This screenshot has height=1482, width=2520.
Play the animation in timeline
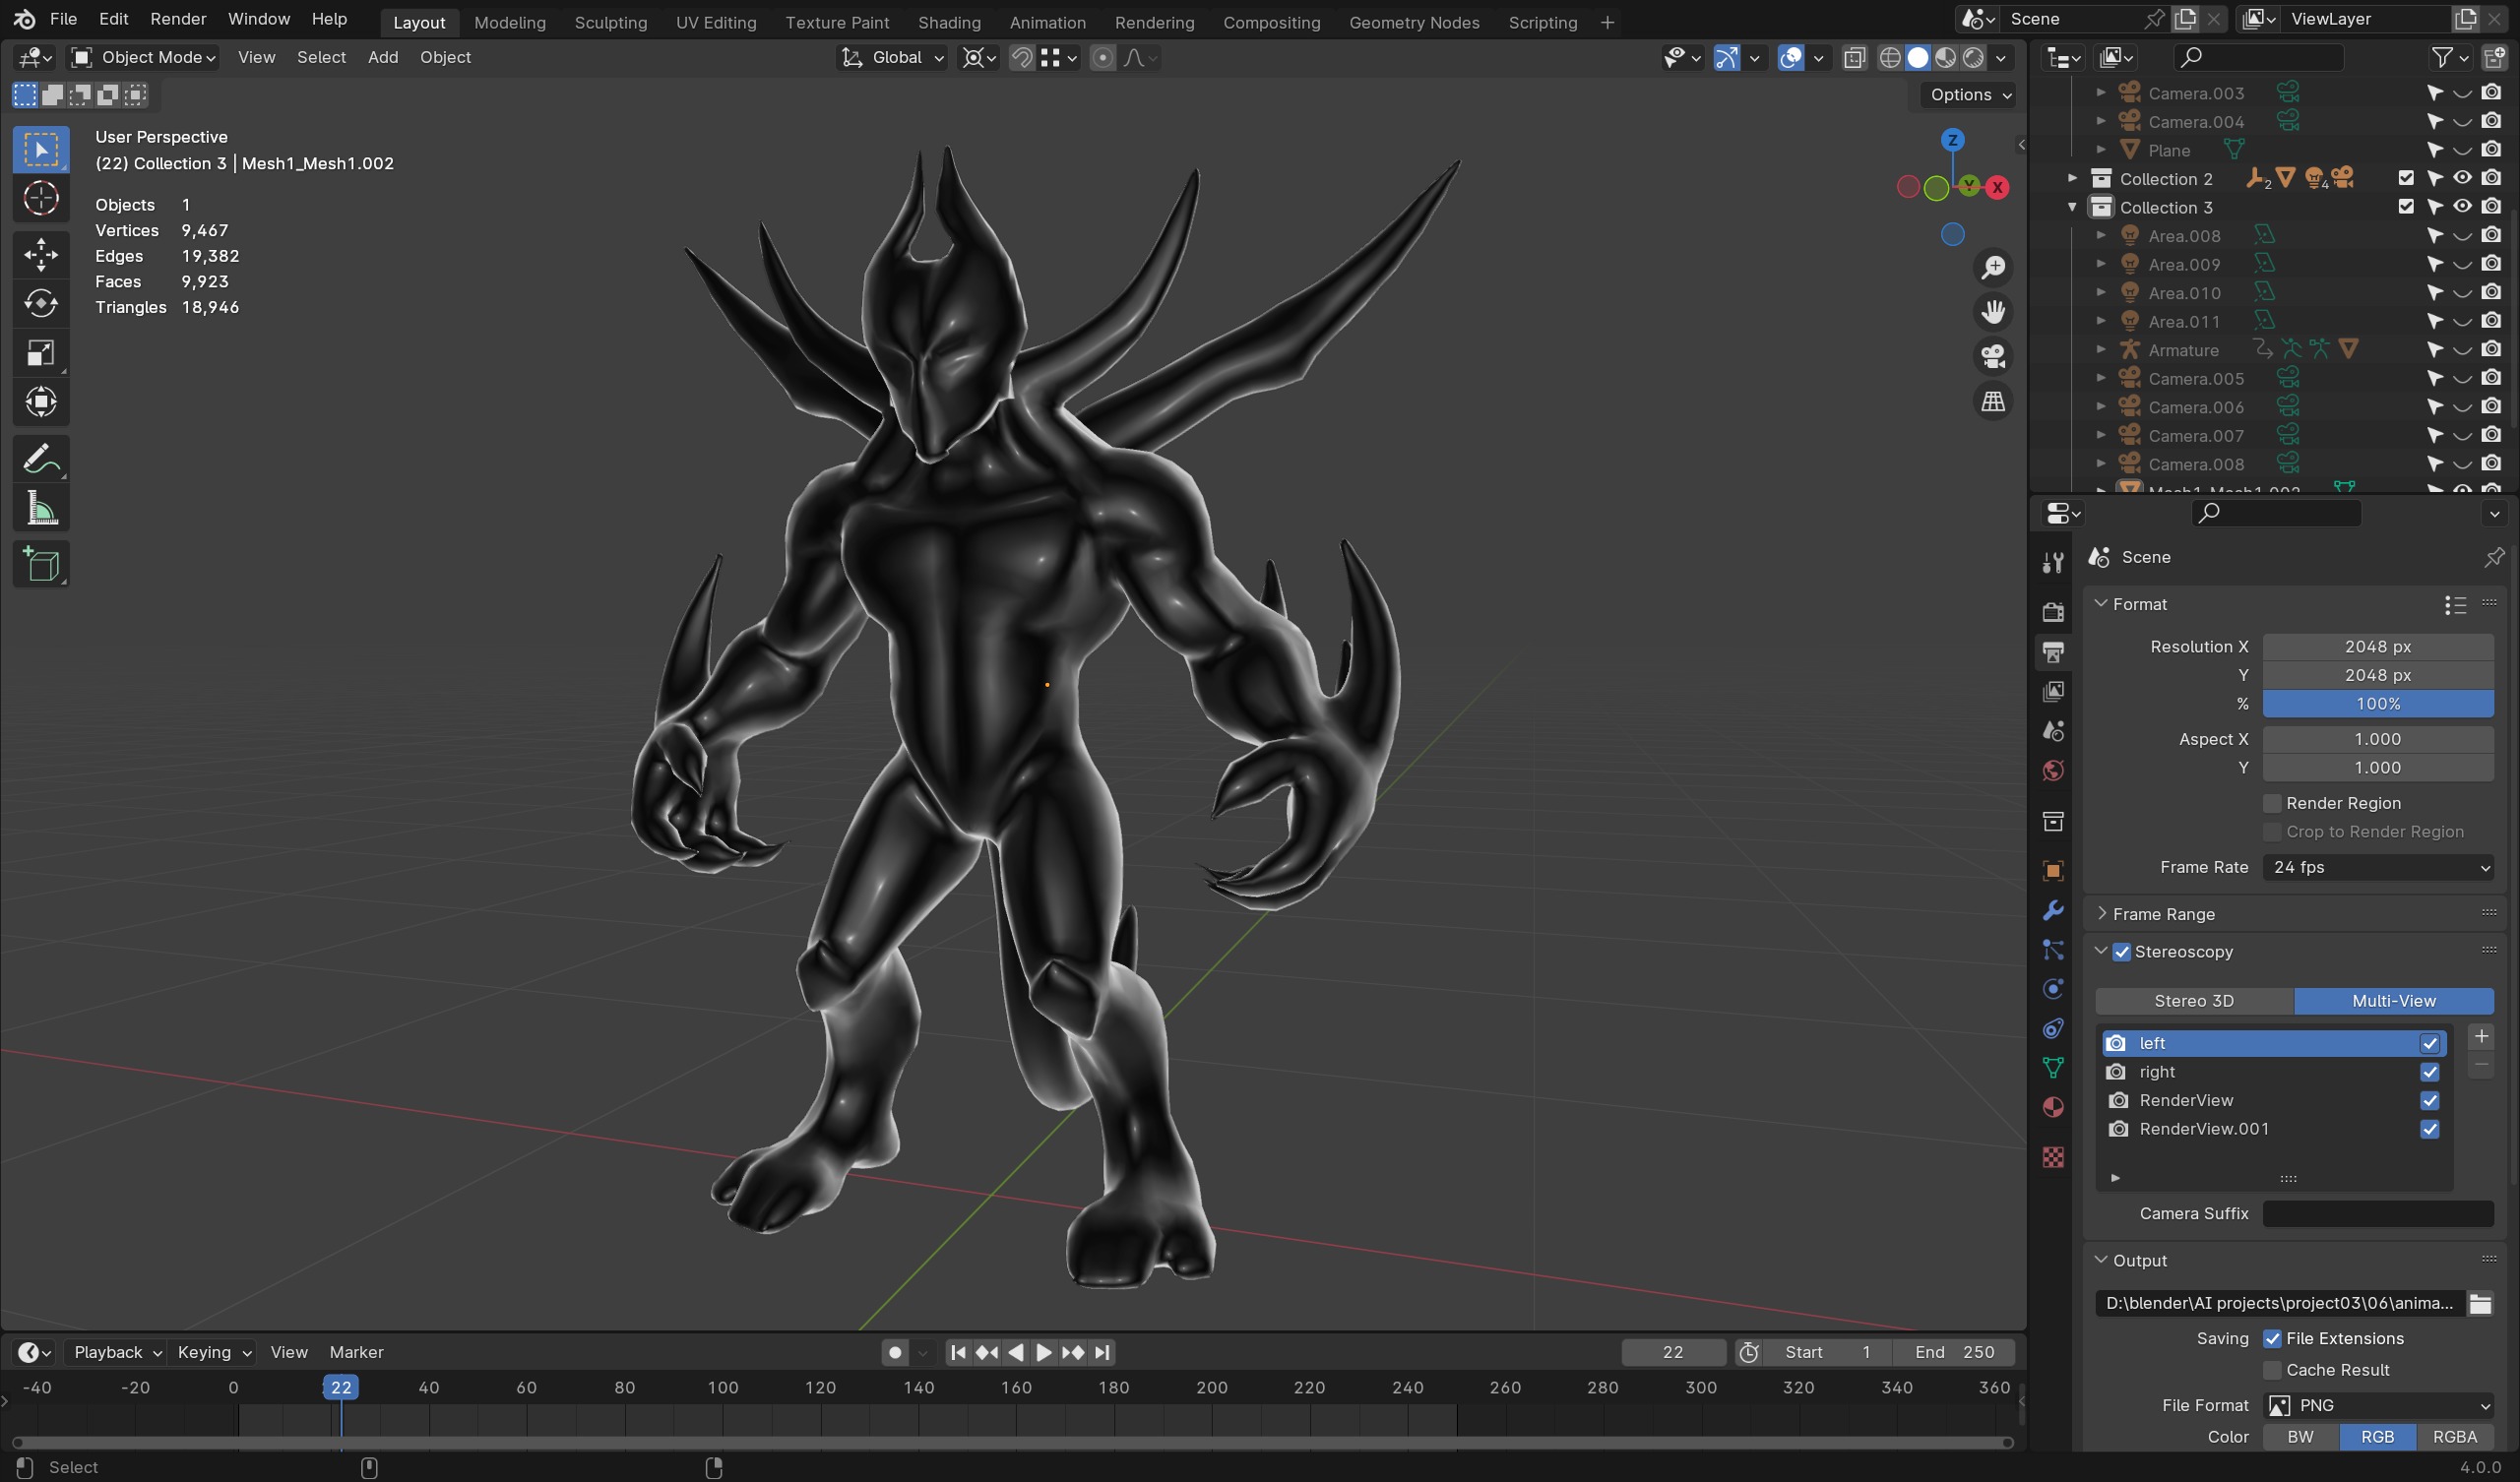pyautogui.click(x=1043, y=1353)
